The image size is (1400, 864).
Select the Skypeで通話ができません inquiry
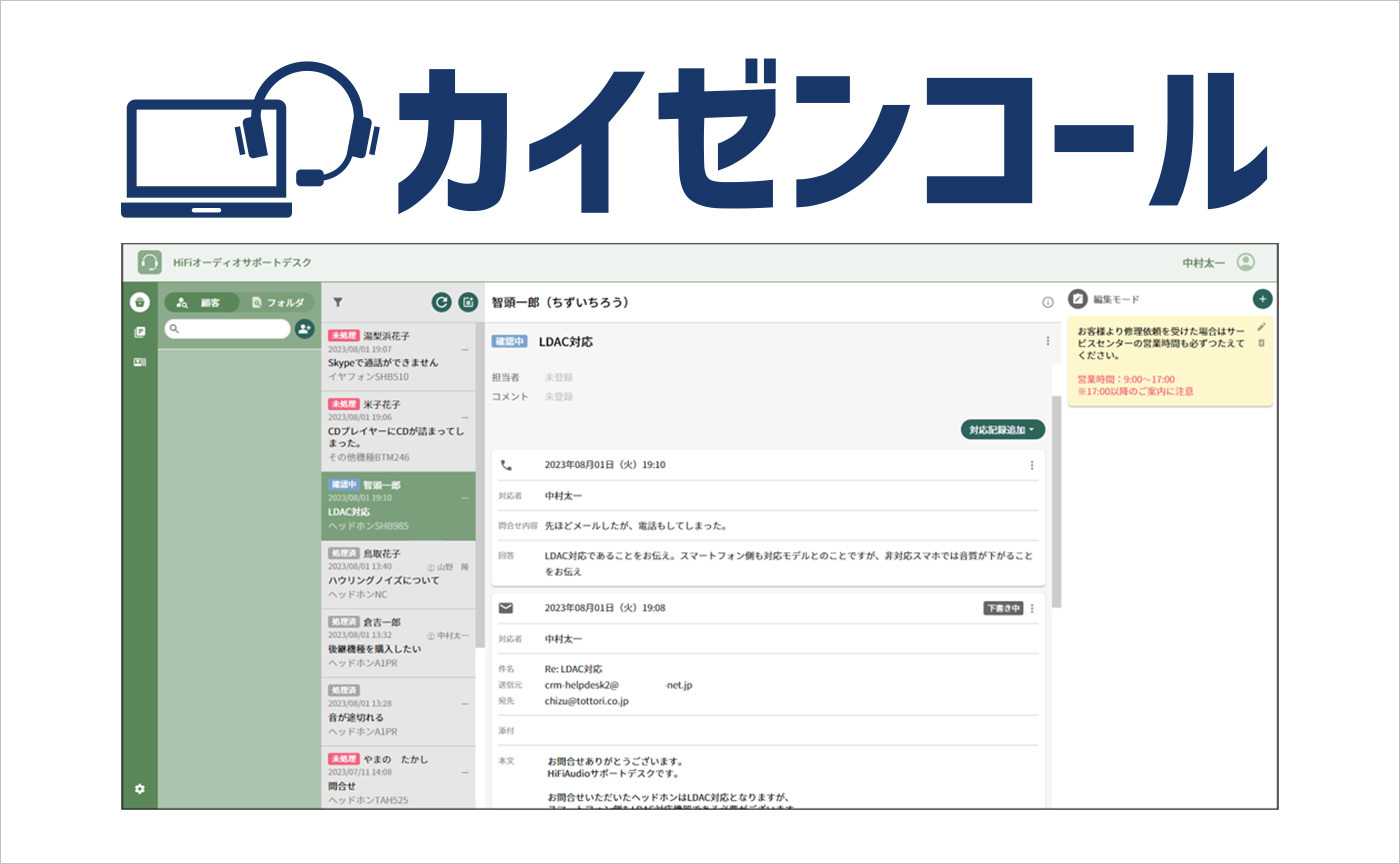(398, 356)
